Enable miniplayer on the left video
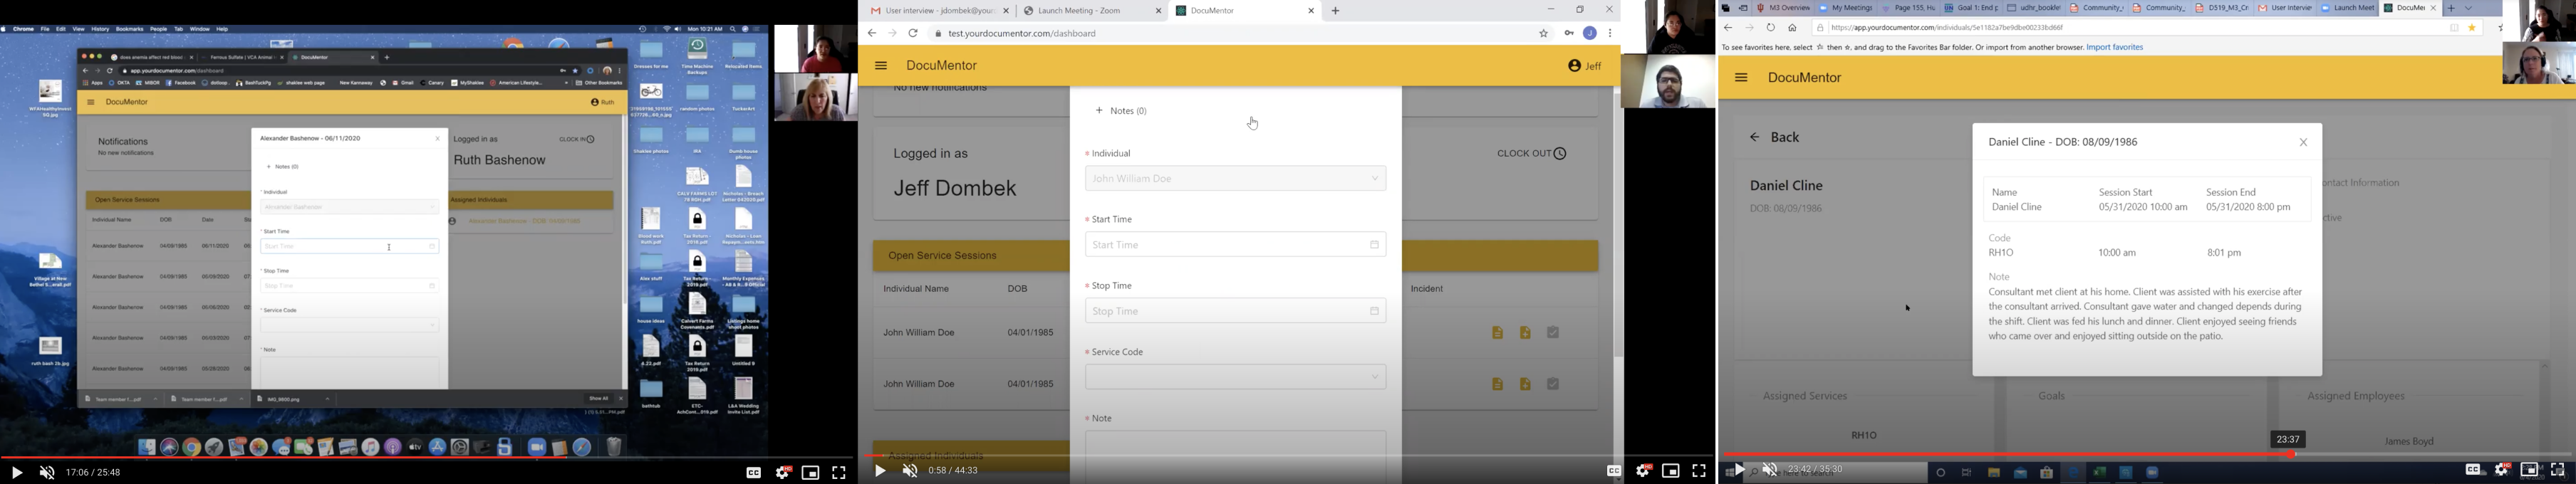The image size is (2576, 484). (x=811, y=472)
